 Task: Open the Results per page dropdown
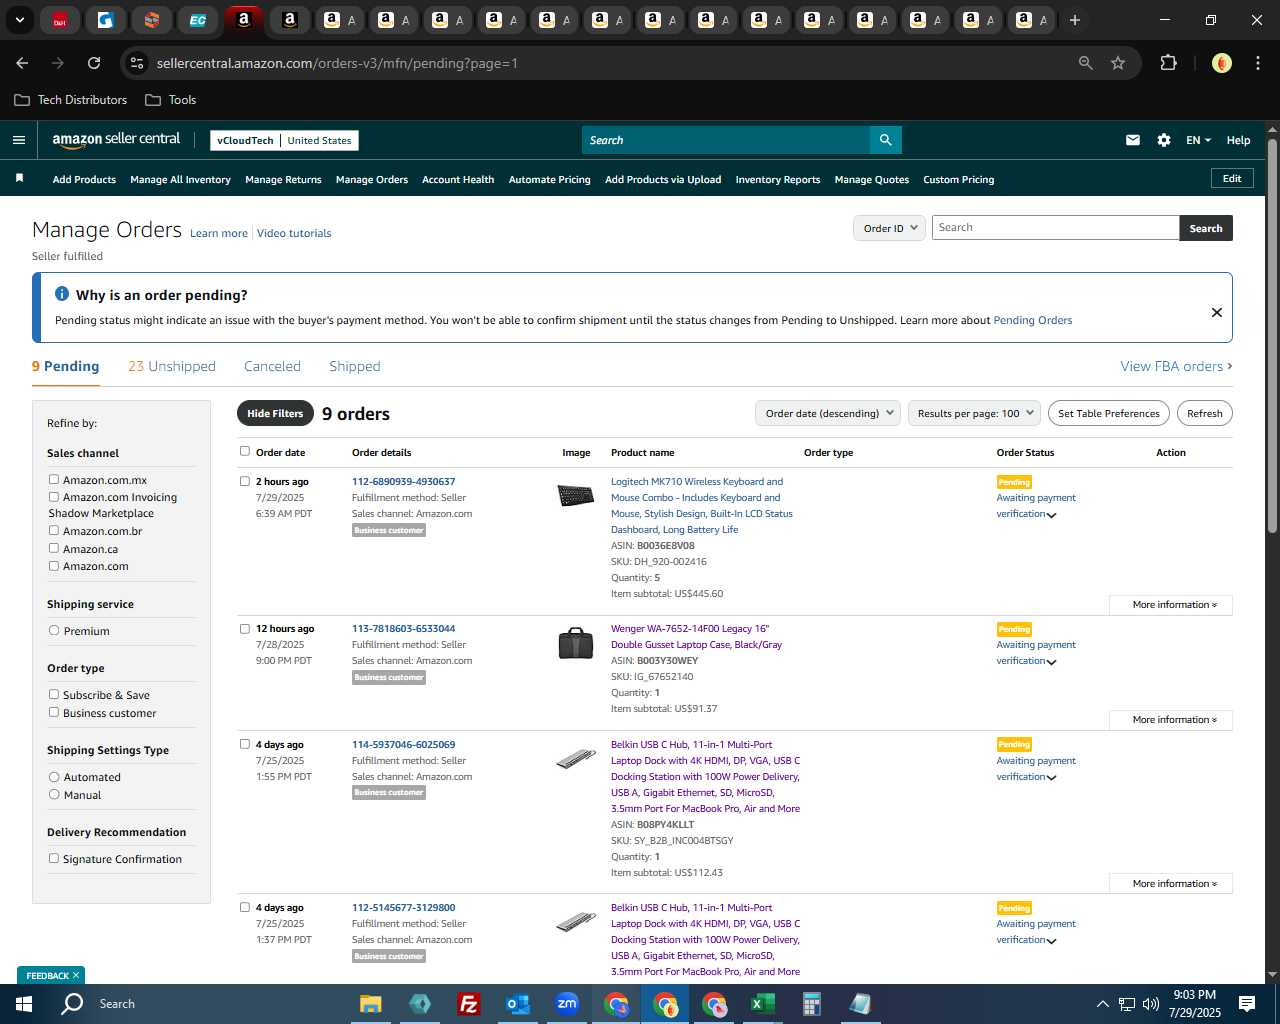click(975, 413)
